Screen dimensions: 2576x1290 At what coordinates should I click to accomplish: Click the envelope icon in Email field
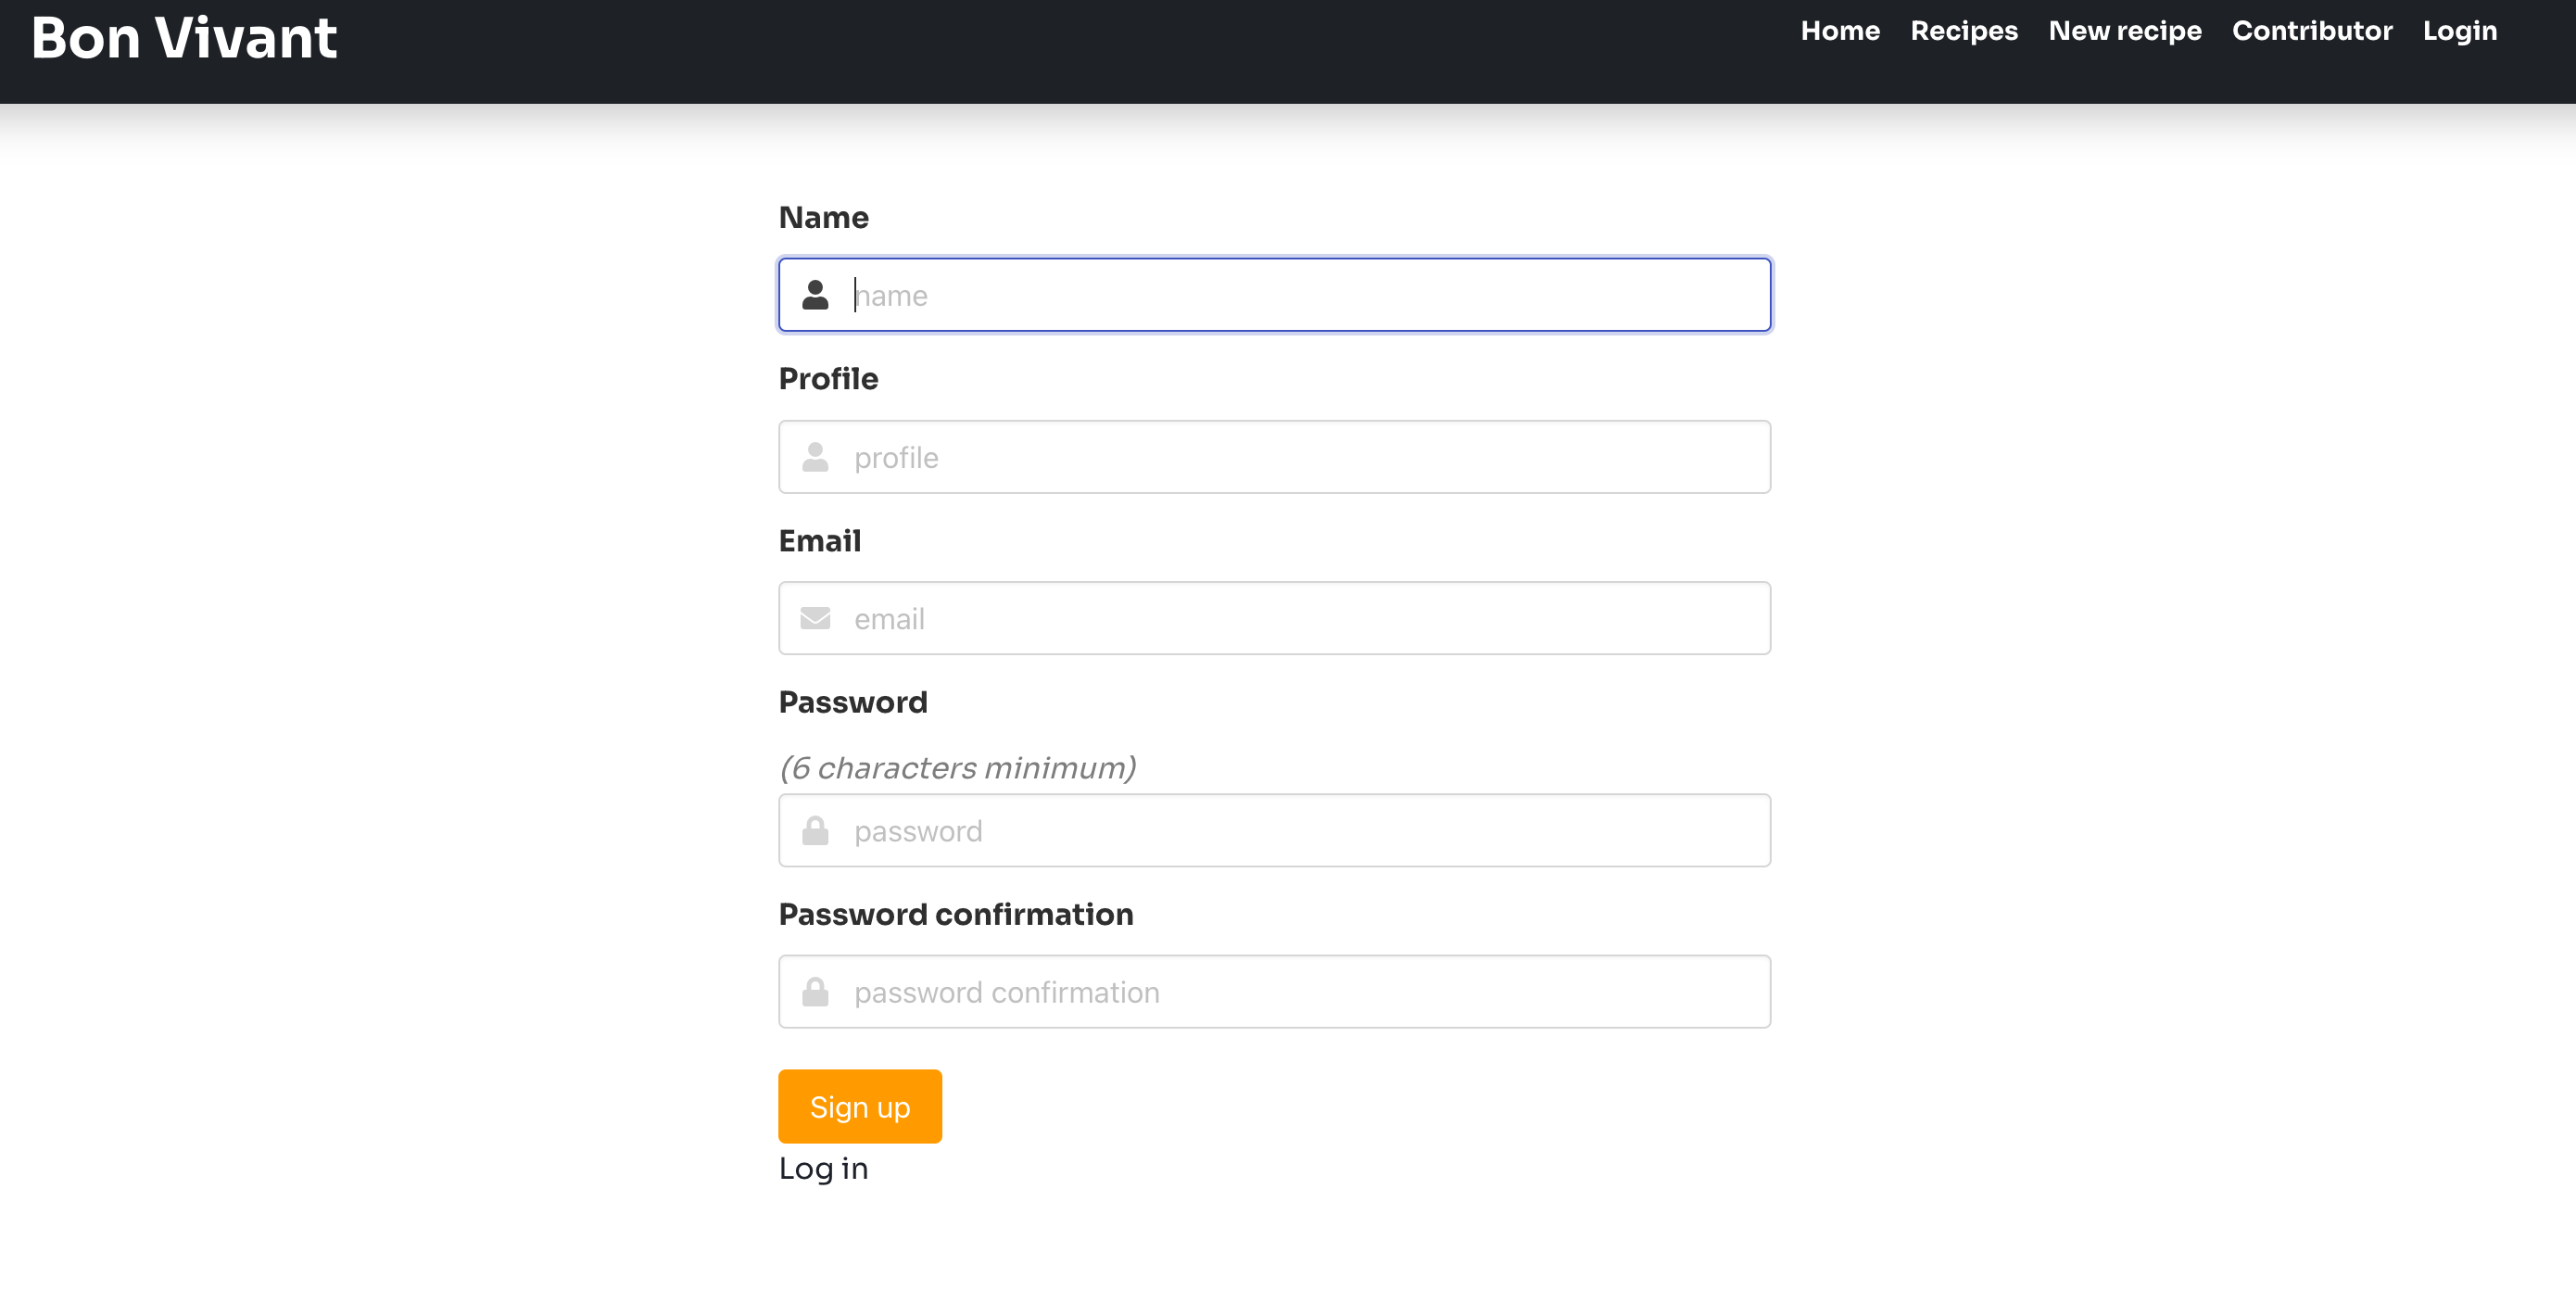pos(815,618)
